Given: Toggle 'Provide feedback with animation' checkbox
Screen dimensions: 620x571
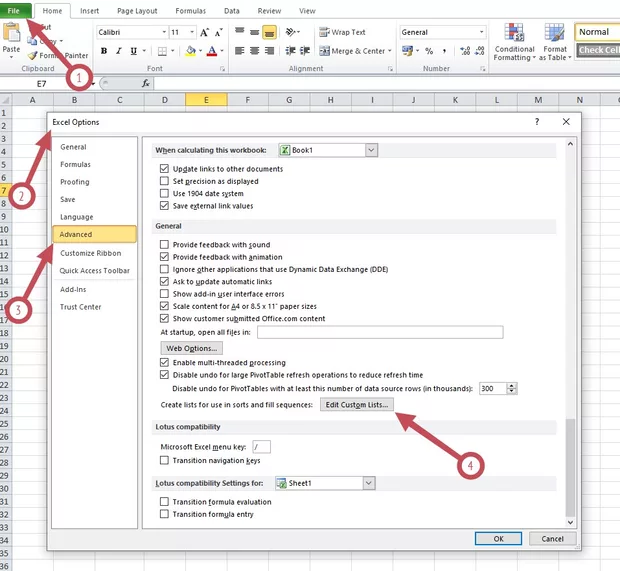Looking at the screenshot, I should click(x=164, y=257).
